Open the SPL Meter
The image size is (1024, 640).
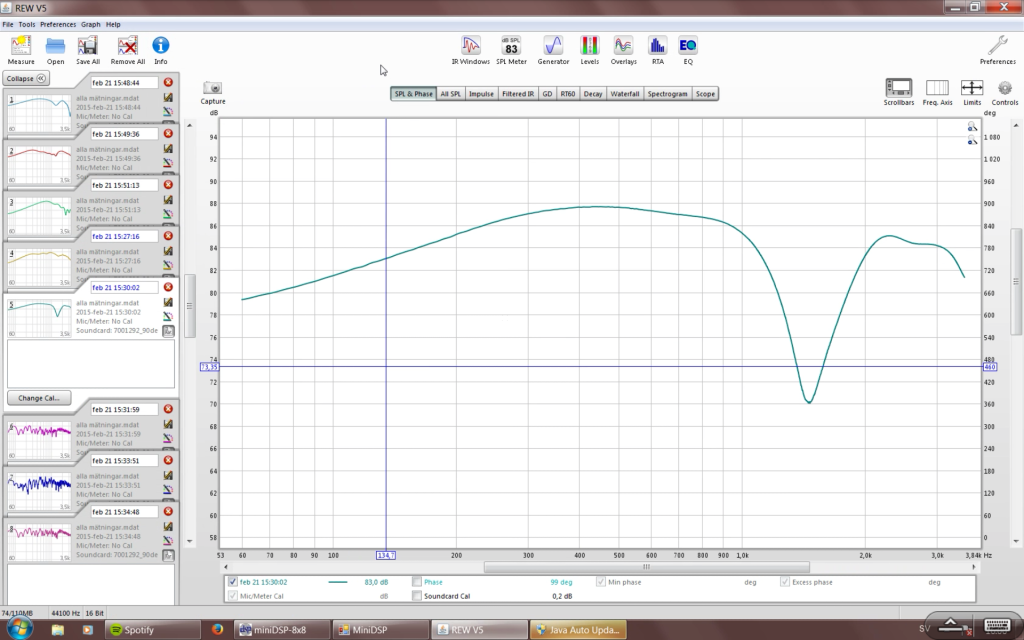pyautogui.click(x=511, y=50)
